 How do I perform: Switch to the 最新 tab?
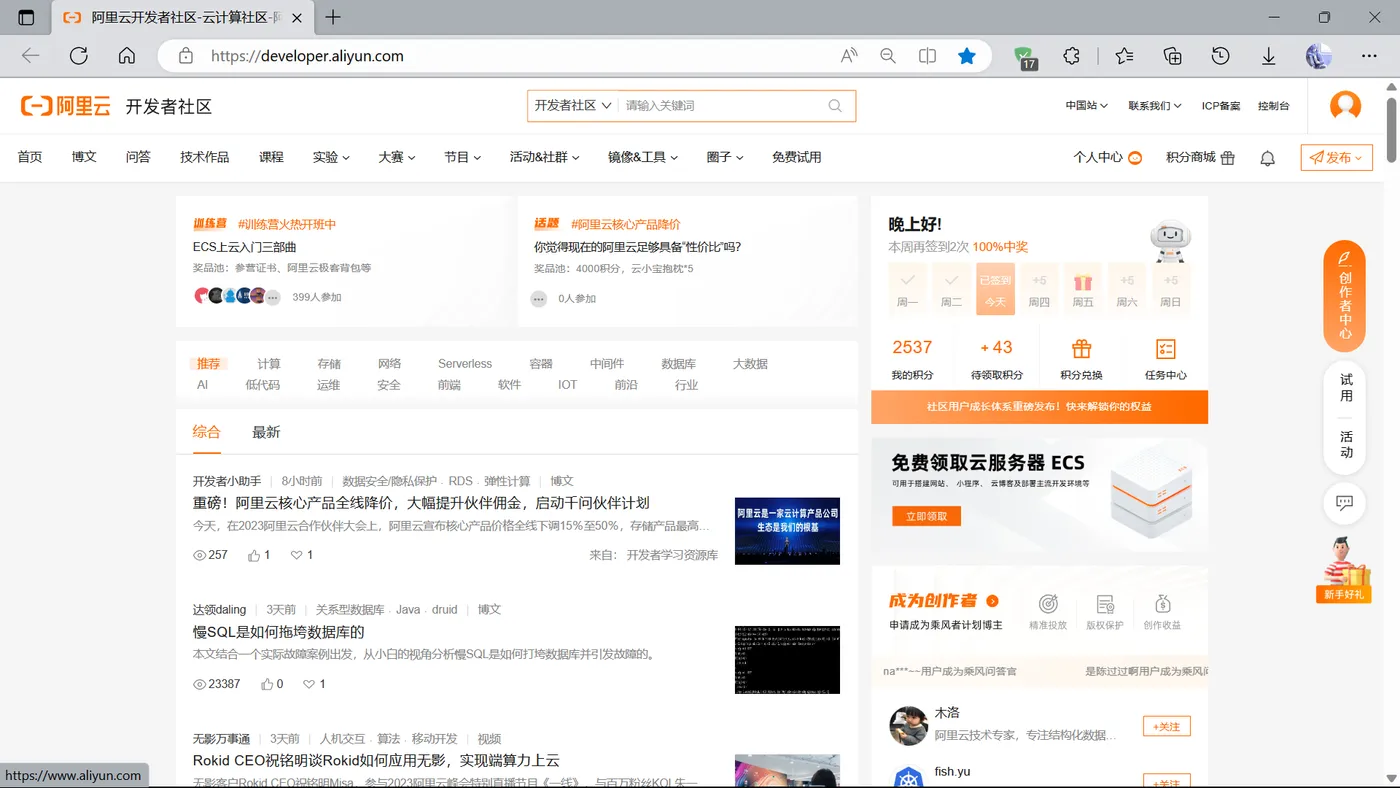point(266,432)
